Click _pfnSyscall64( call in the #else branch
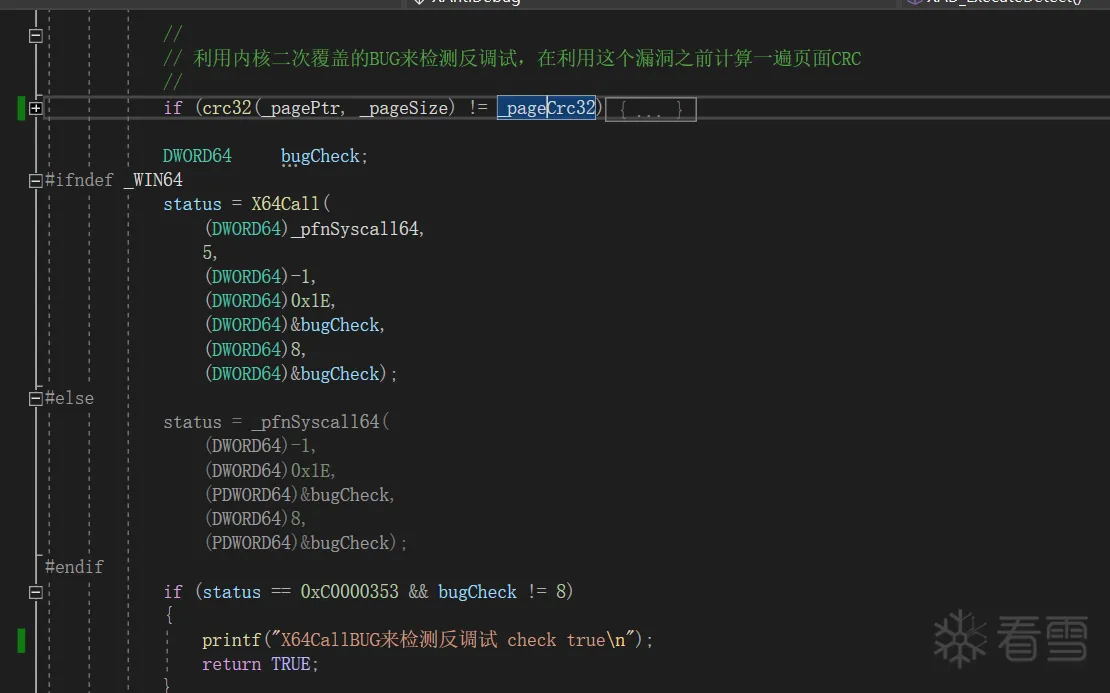 point(320,422)
